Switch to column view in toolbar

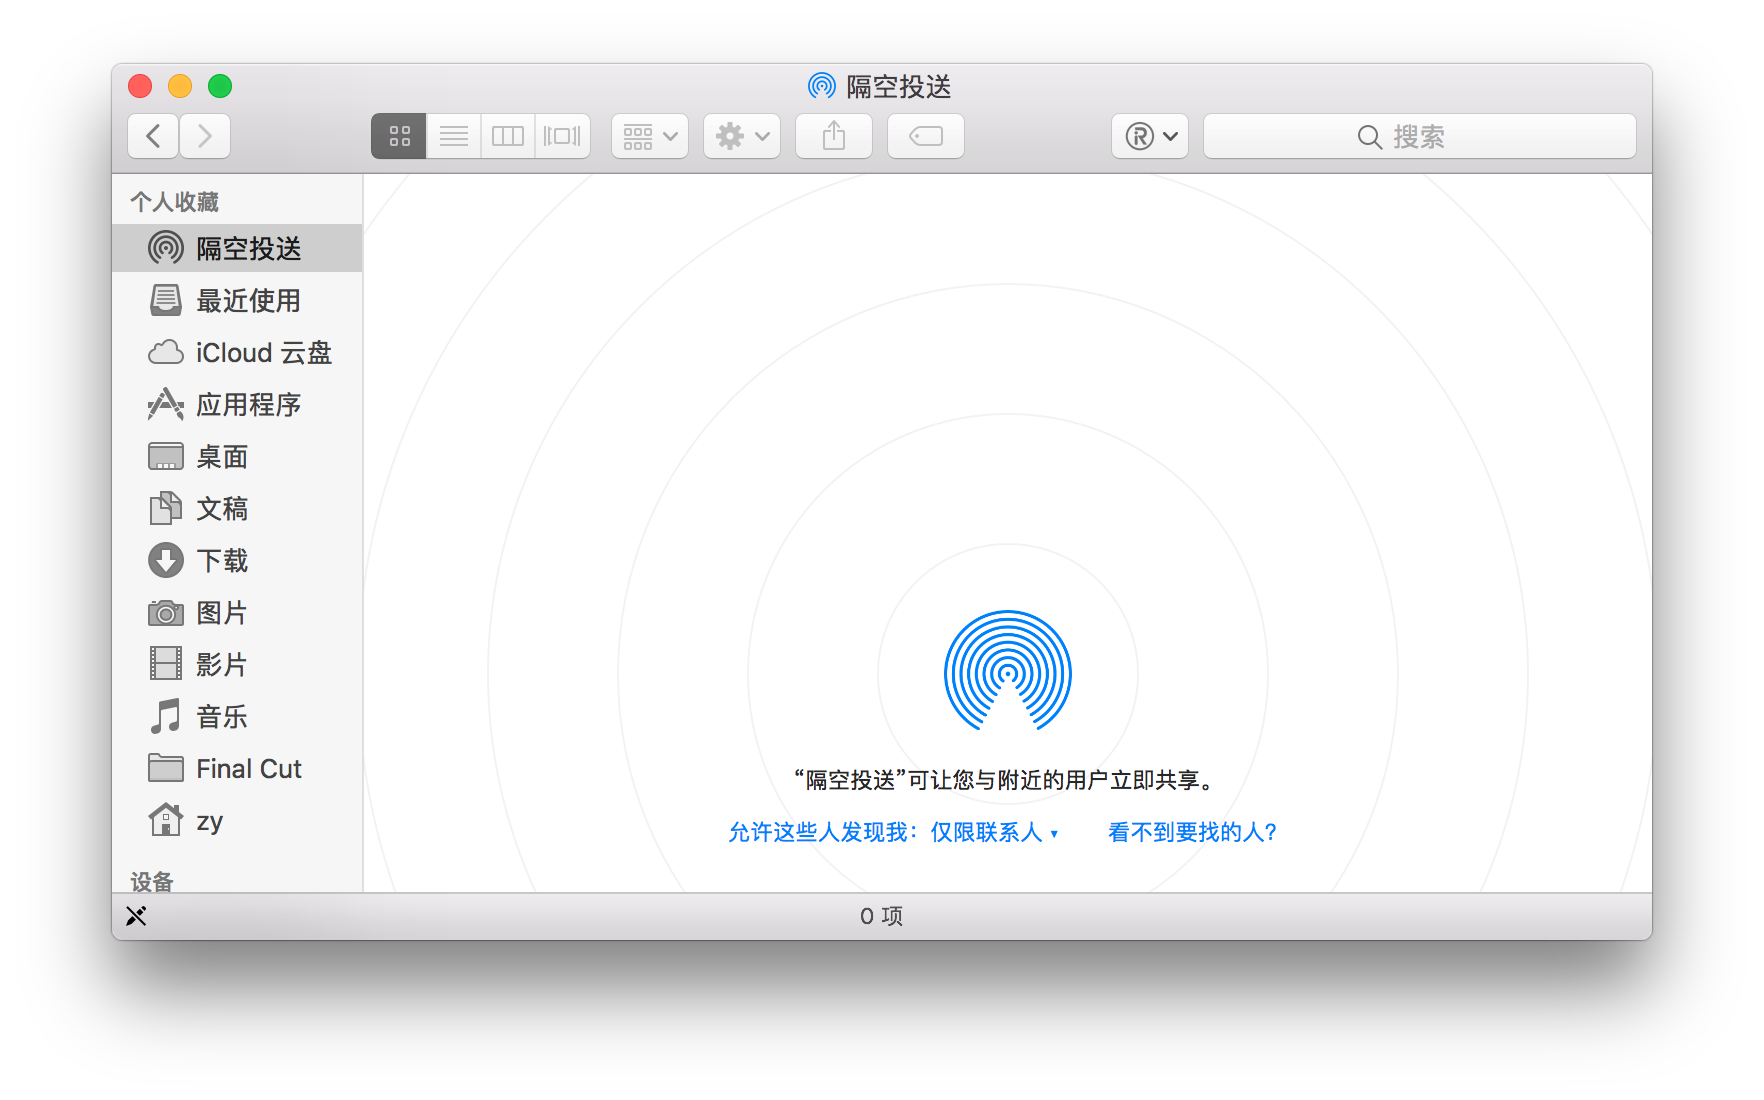507,136
